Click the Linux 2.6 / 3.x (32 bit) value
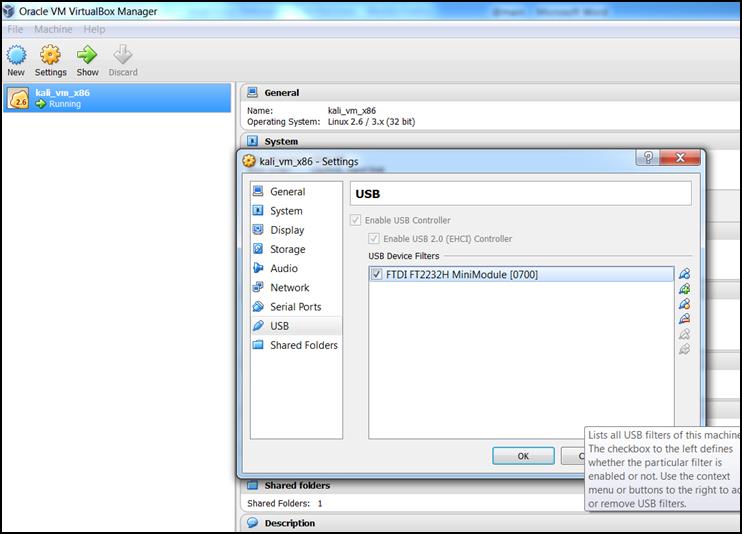Screen dimensions: 742x534 tap(371, 122)
